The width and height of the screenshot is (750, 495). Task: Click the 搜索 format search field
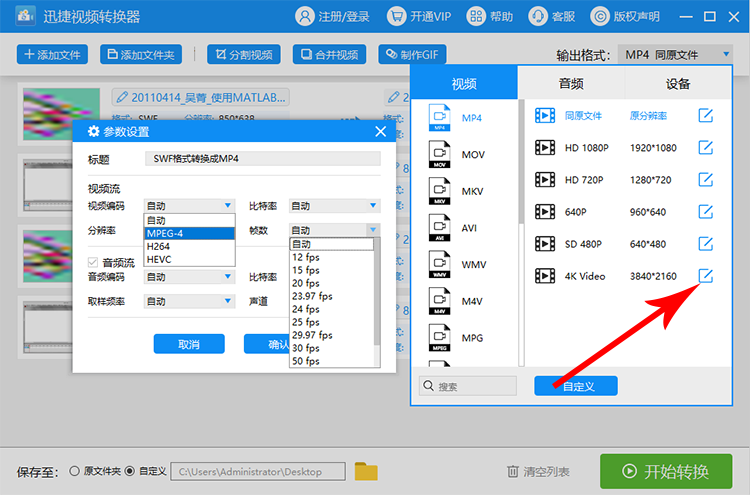(x=468, y=385)
